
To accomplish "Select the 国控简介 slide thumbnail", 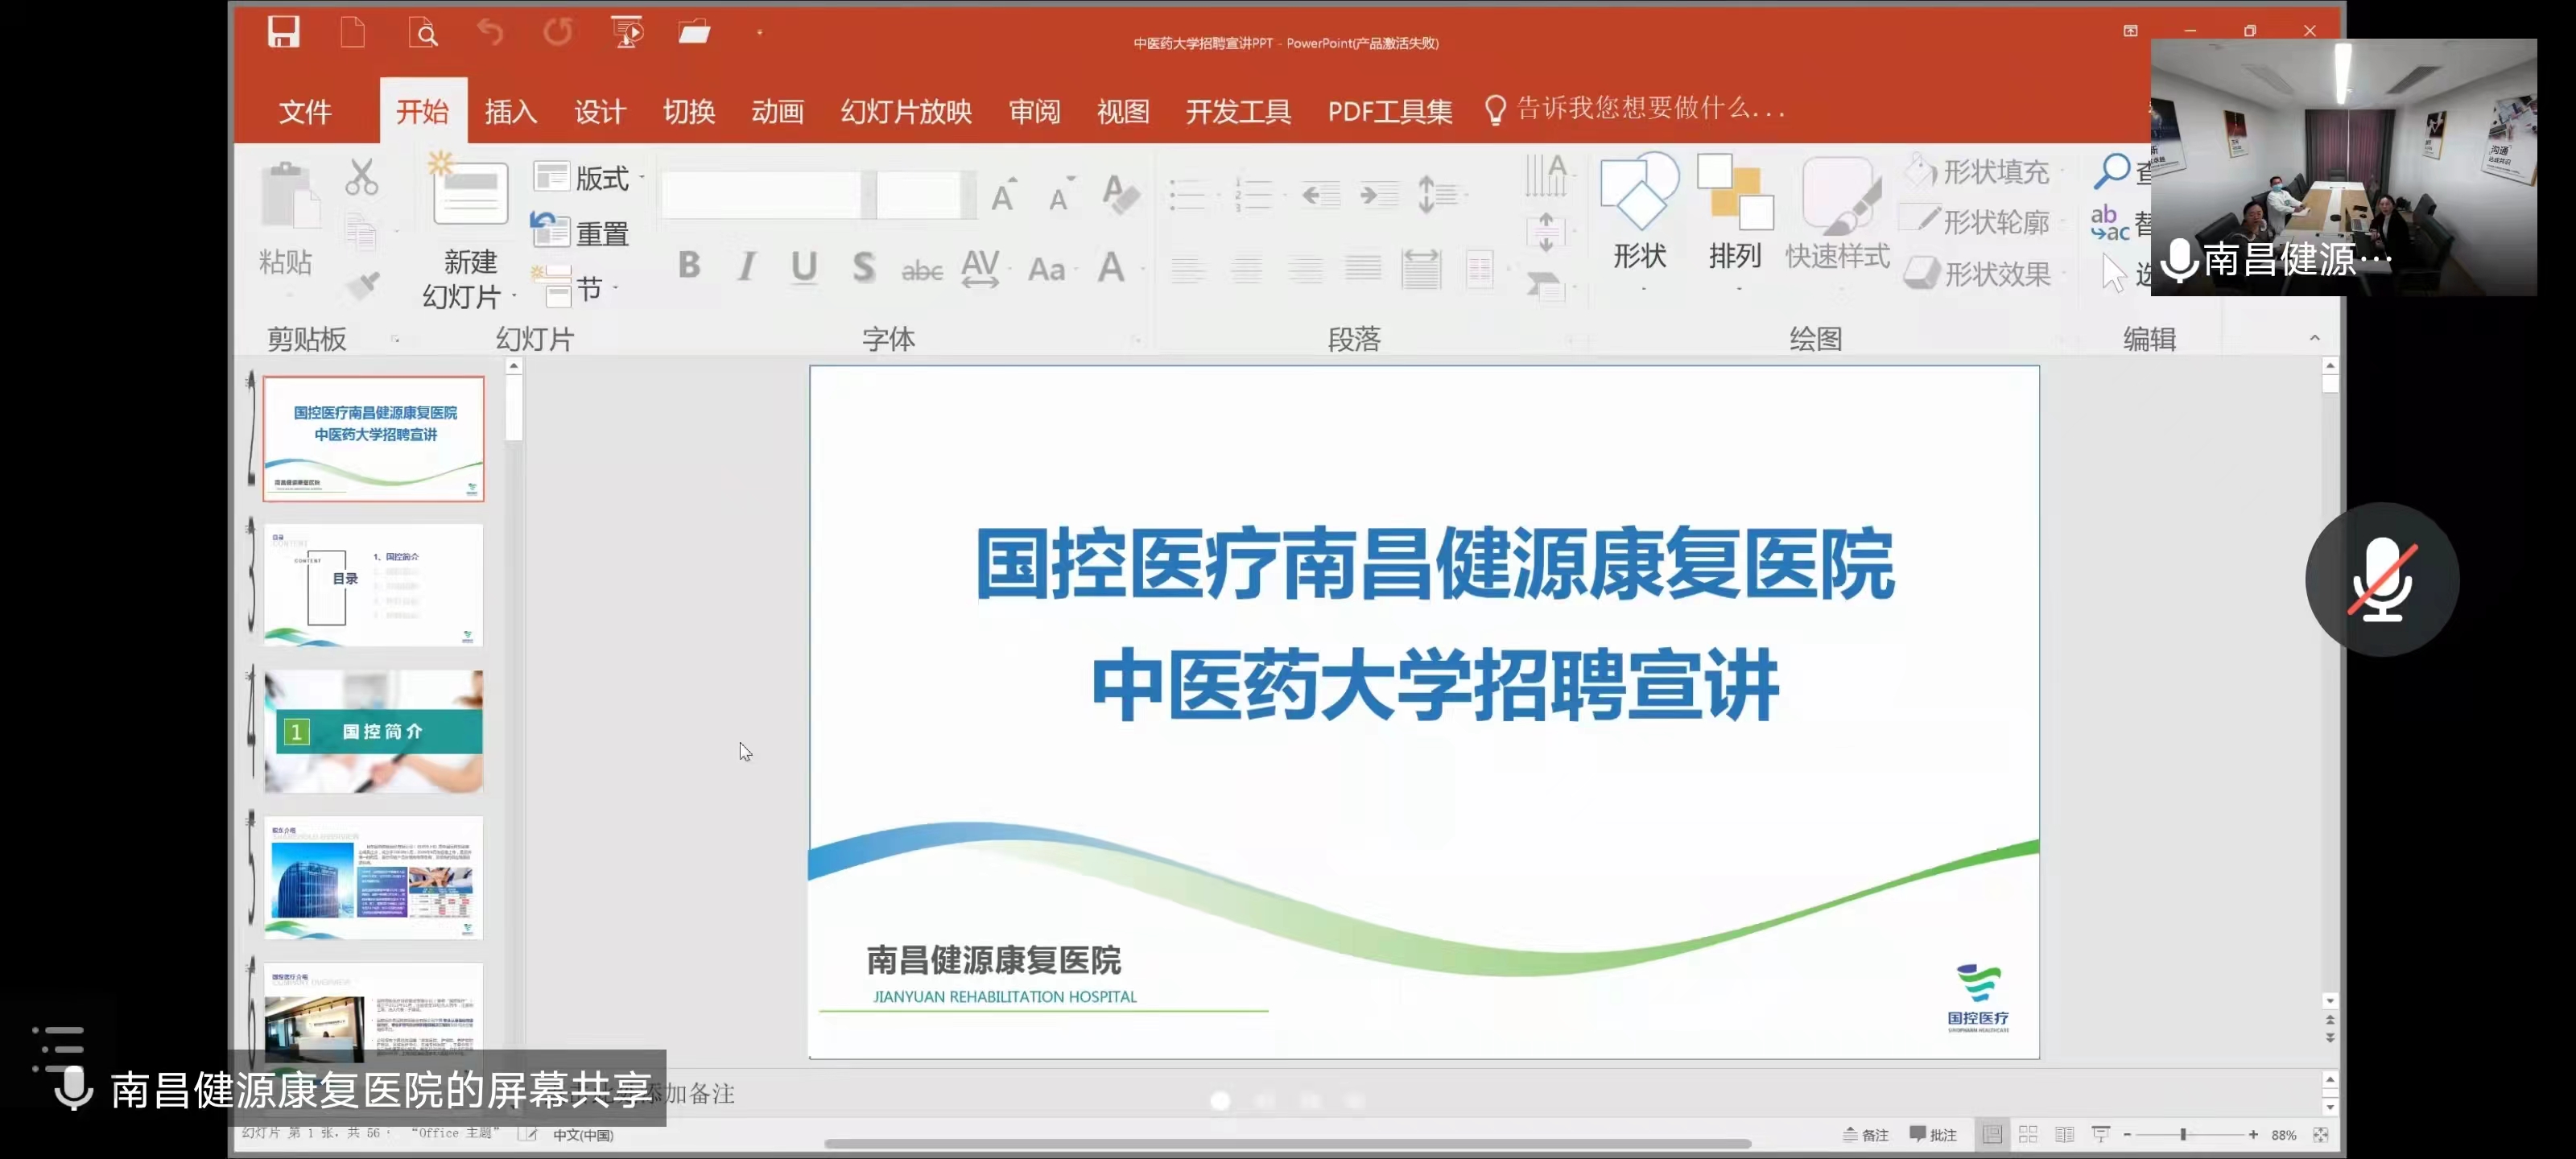I will (x=373, y=731).
